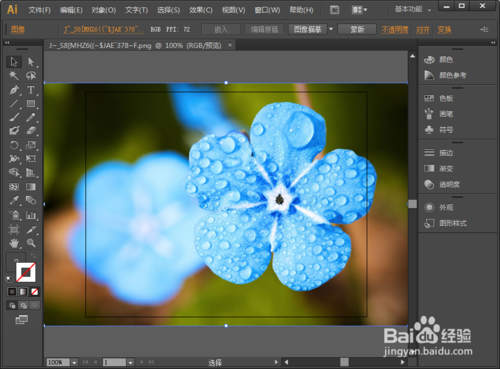This screenshot has height=369, width=500.
Task: Open the 文件(F) menu
Action: click(x=39, y=10)
